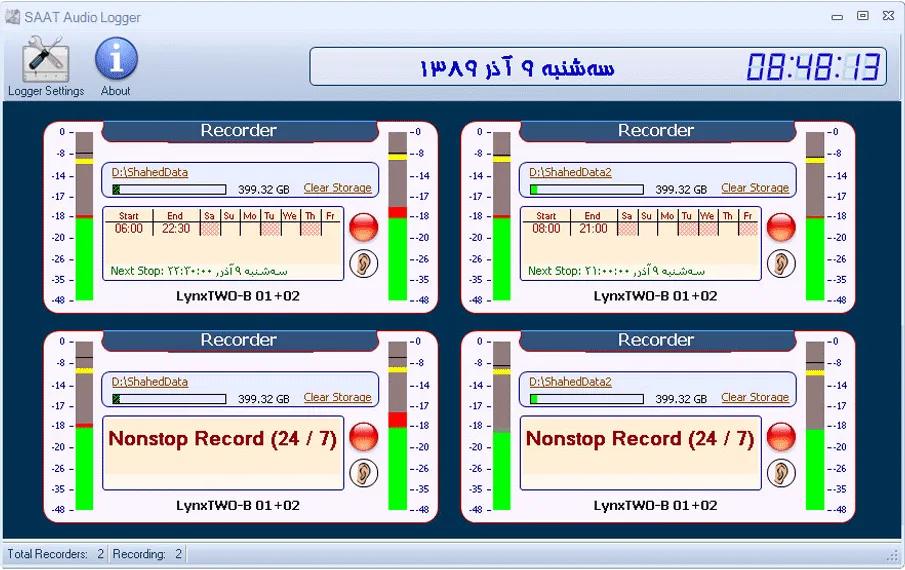Click Total Recorders: 2 in status bar

55,554
